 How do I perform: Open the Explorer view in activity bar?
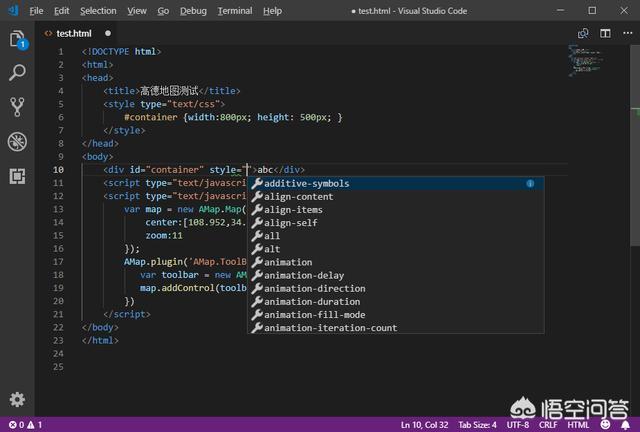tap(17, 40)
